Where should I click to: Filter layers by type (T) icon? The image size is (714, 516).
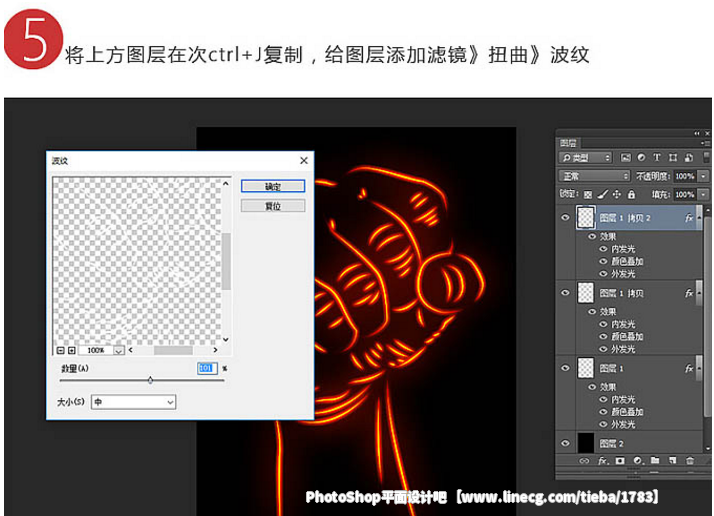click(x=657, y=158)
